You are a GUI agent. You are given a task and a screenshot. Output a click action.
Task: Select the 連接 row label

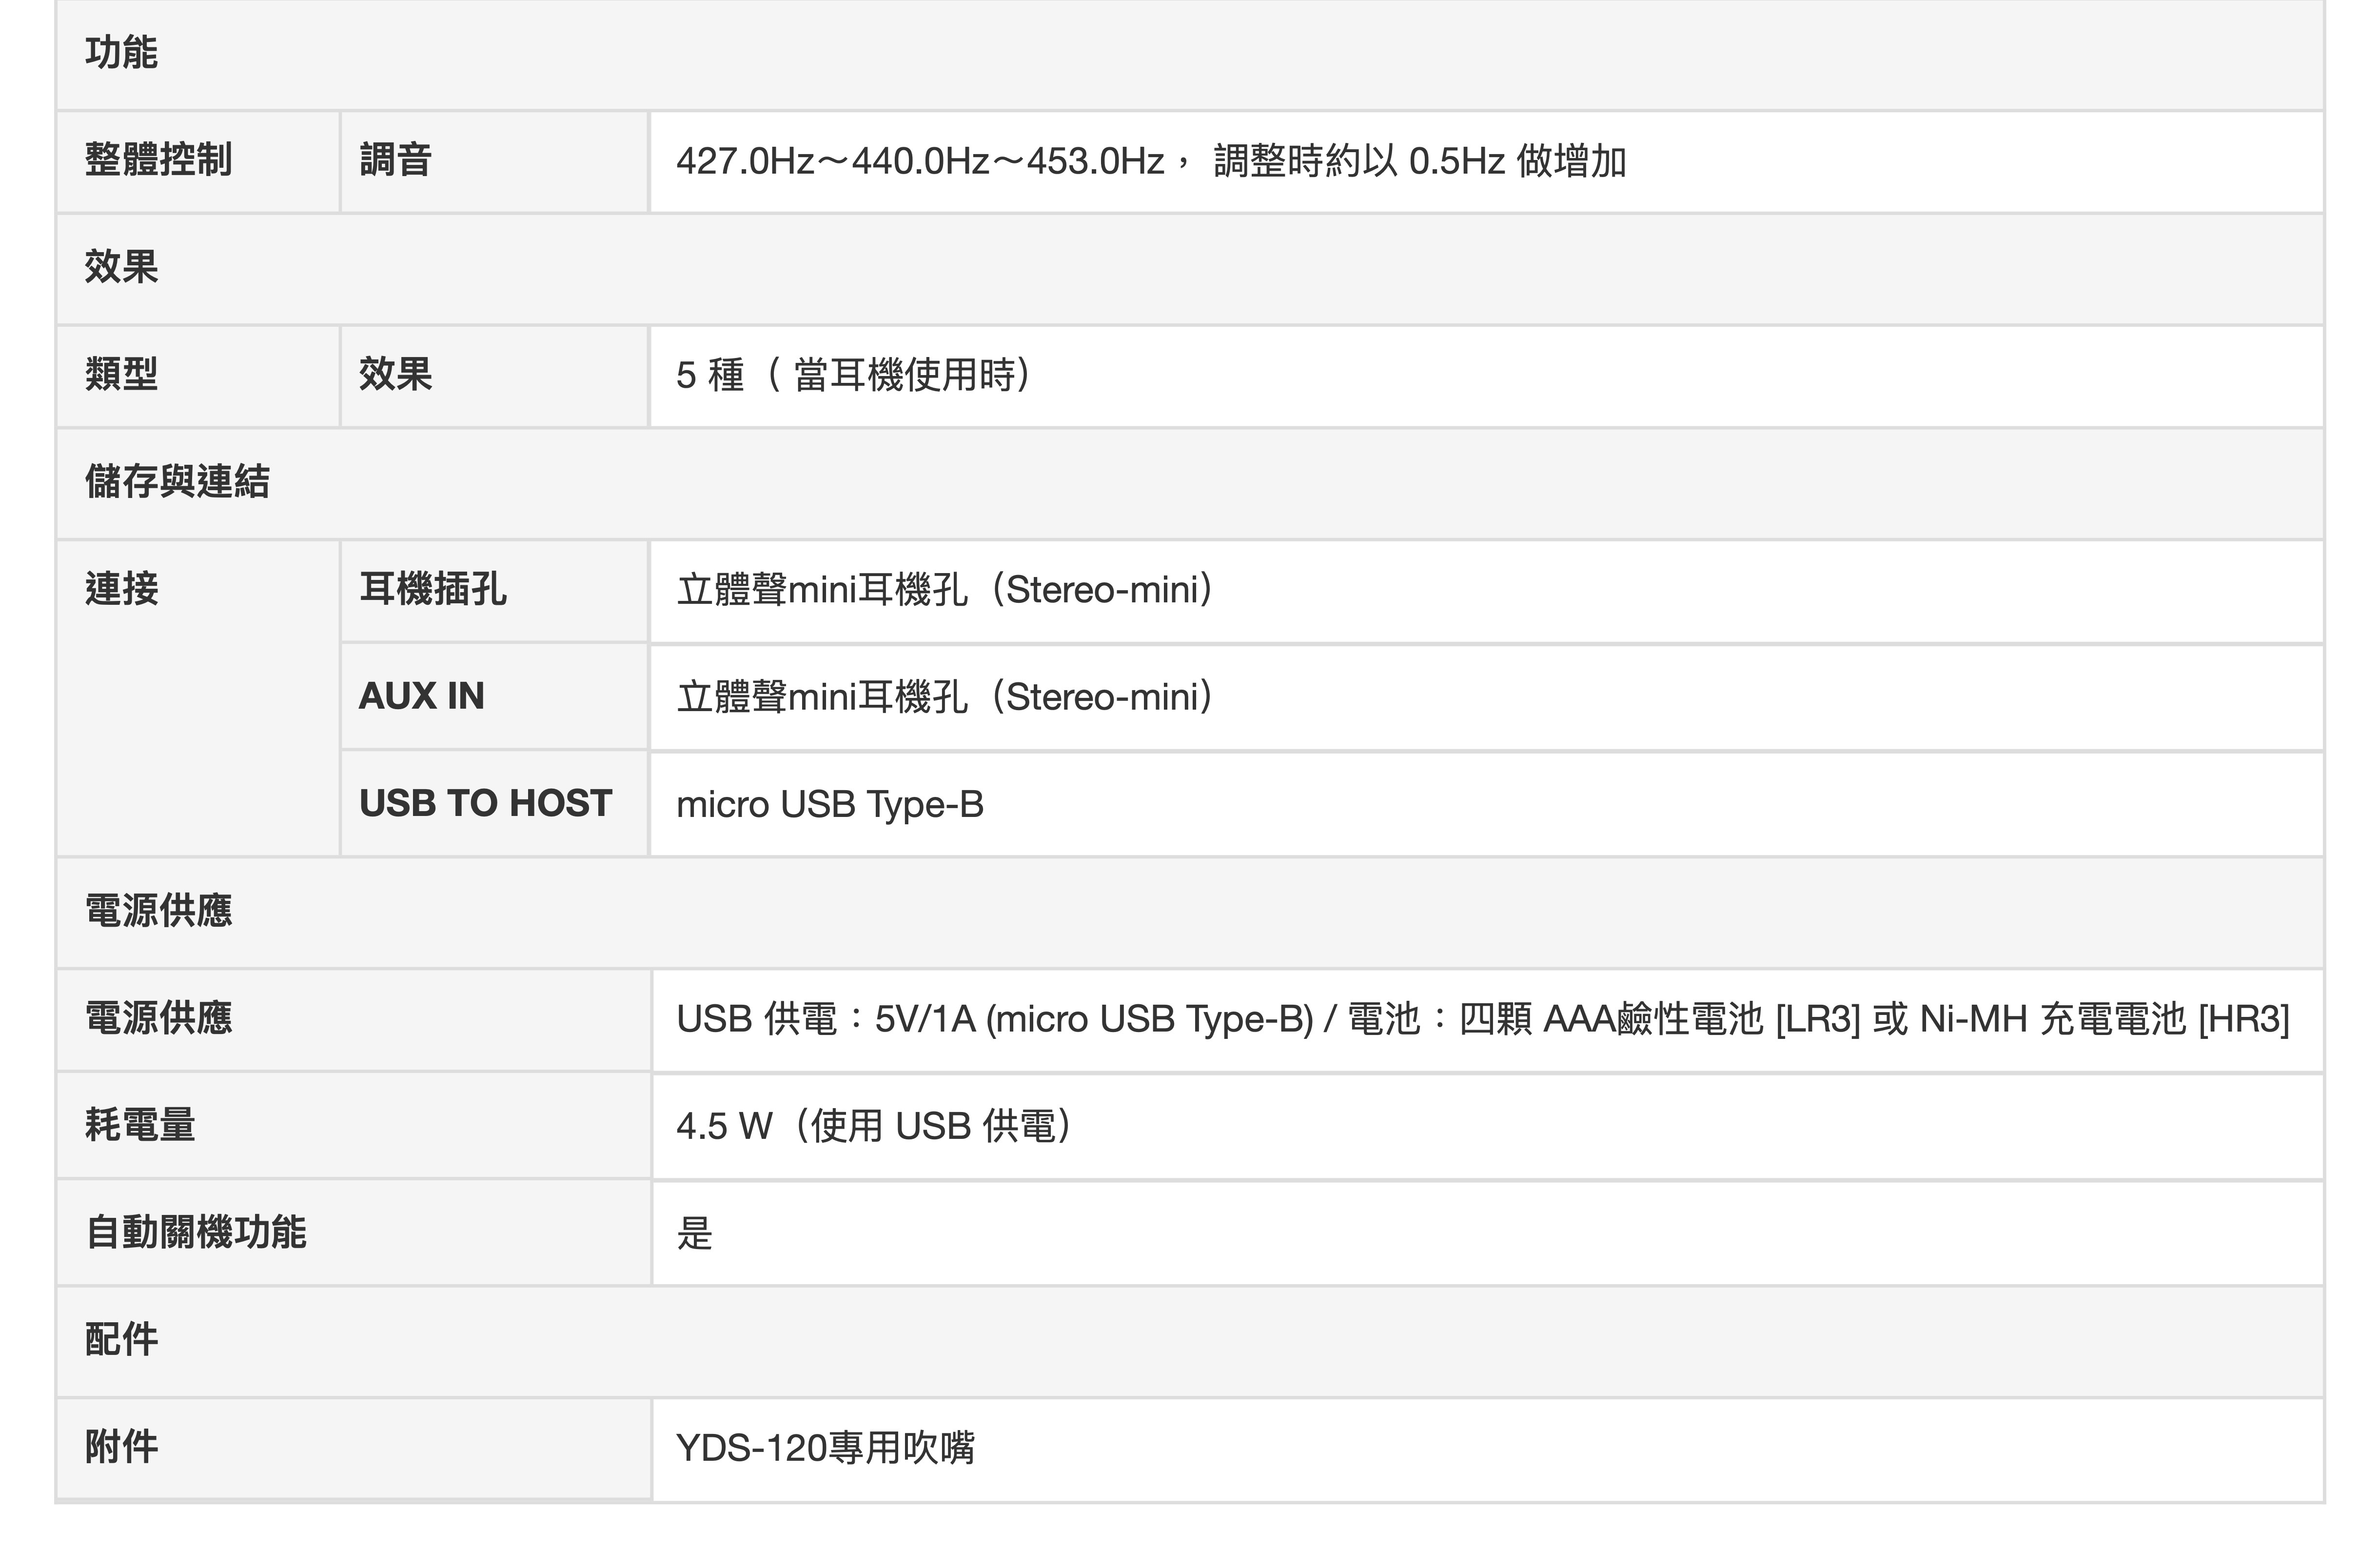(x=121, y=589)
